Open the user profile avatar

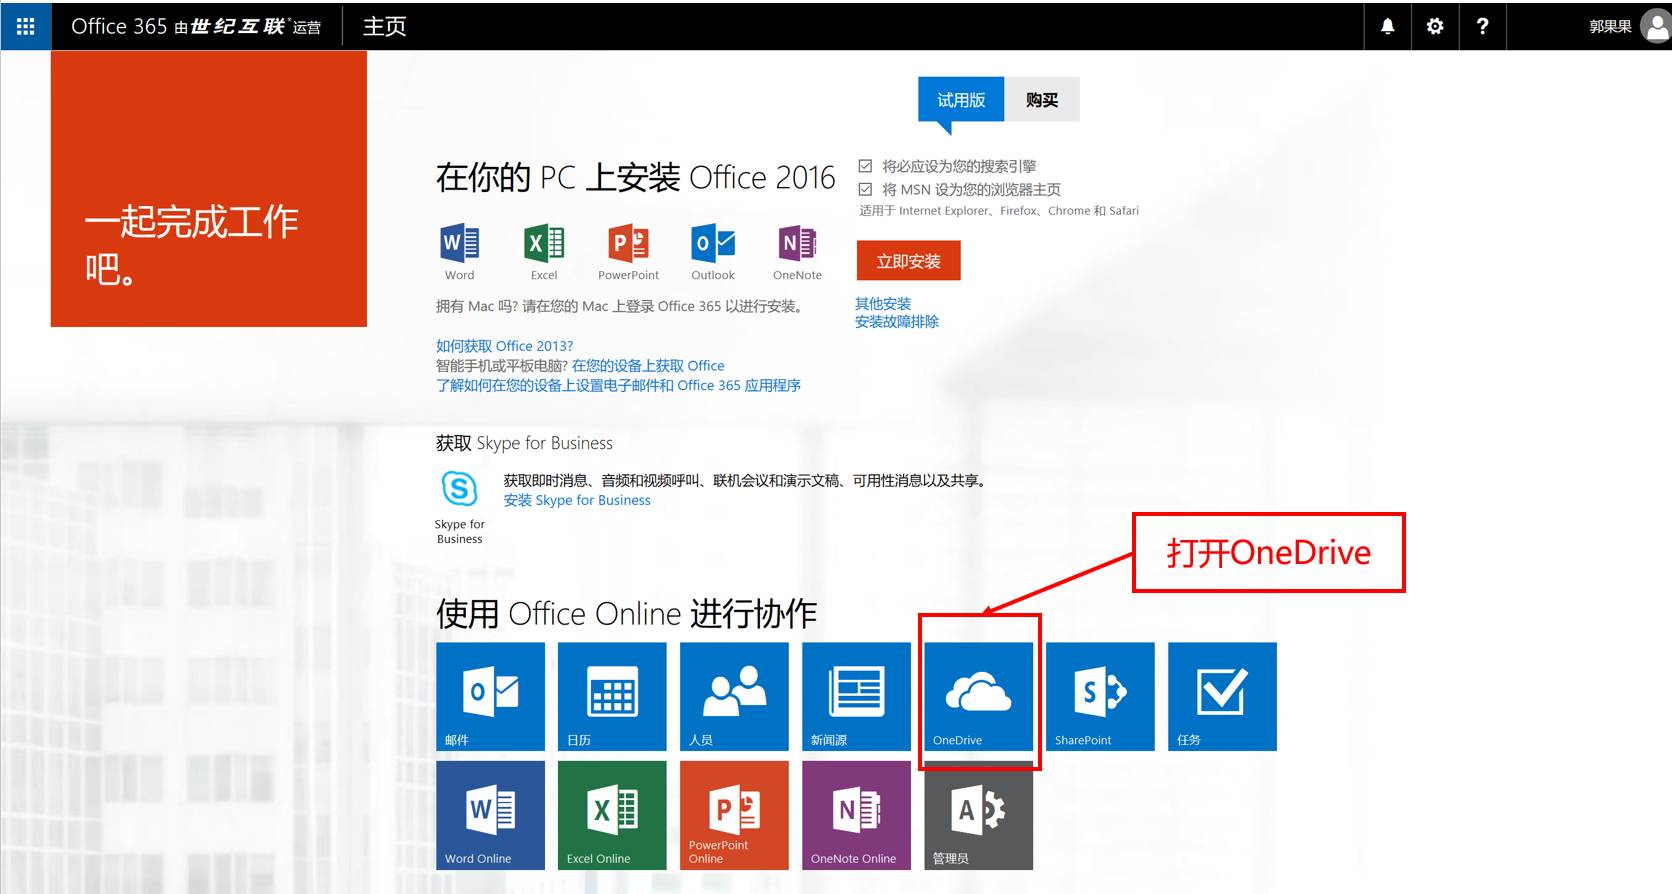click(x=1656, y=26)
